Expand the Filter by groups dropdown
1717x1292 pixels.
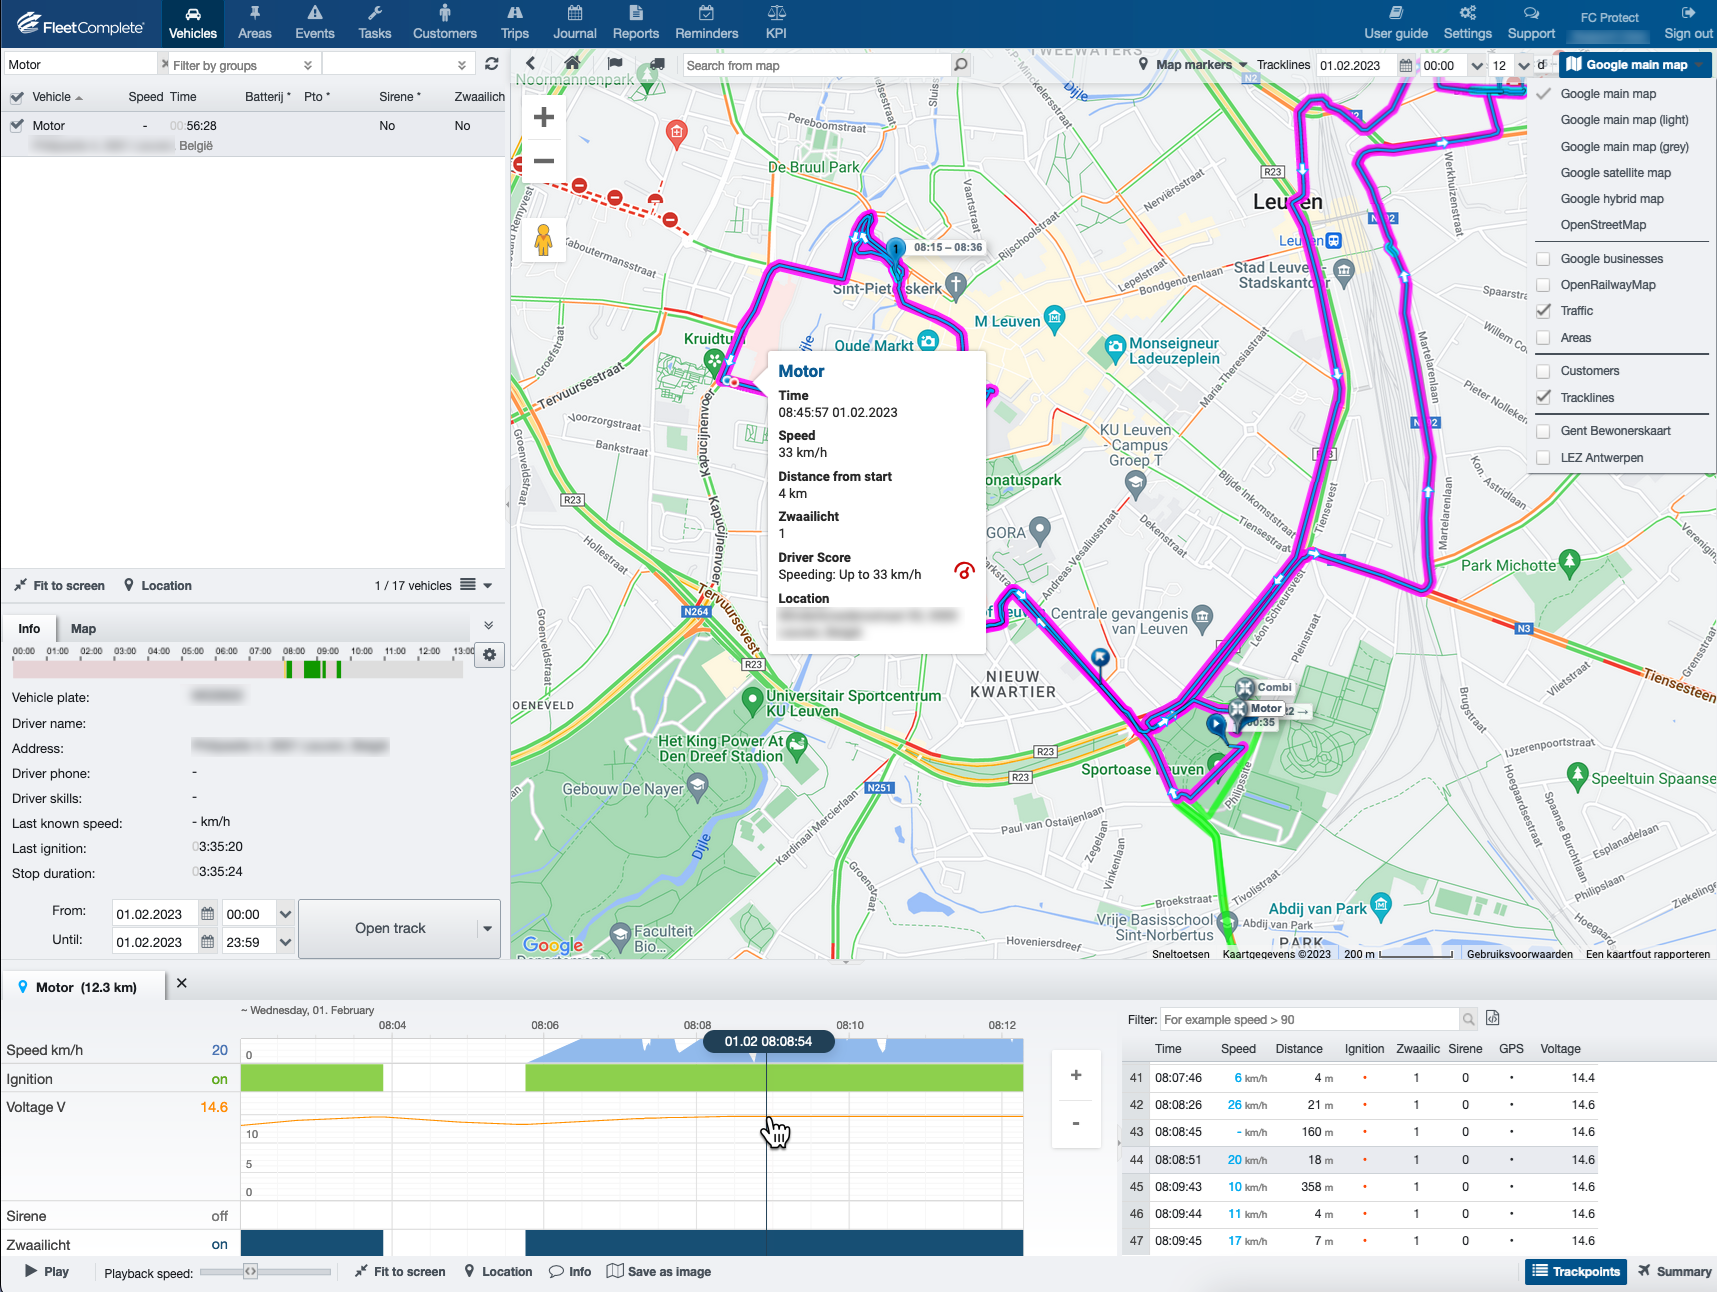(x=307, y=65)
